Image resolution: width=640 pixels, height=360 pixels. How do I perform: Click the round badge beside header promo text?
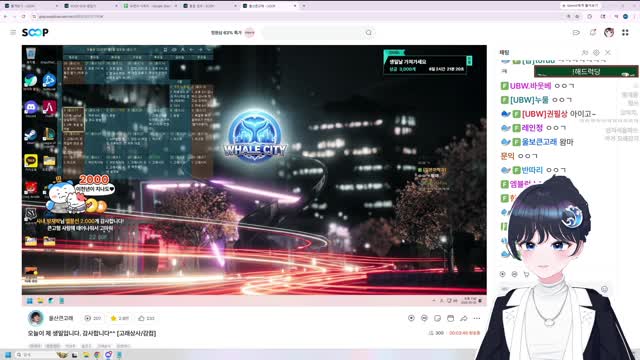[x=249, y=33]
